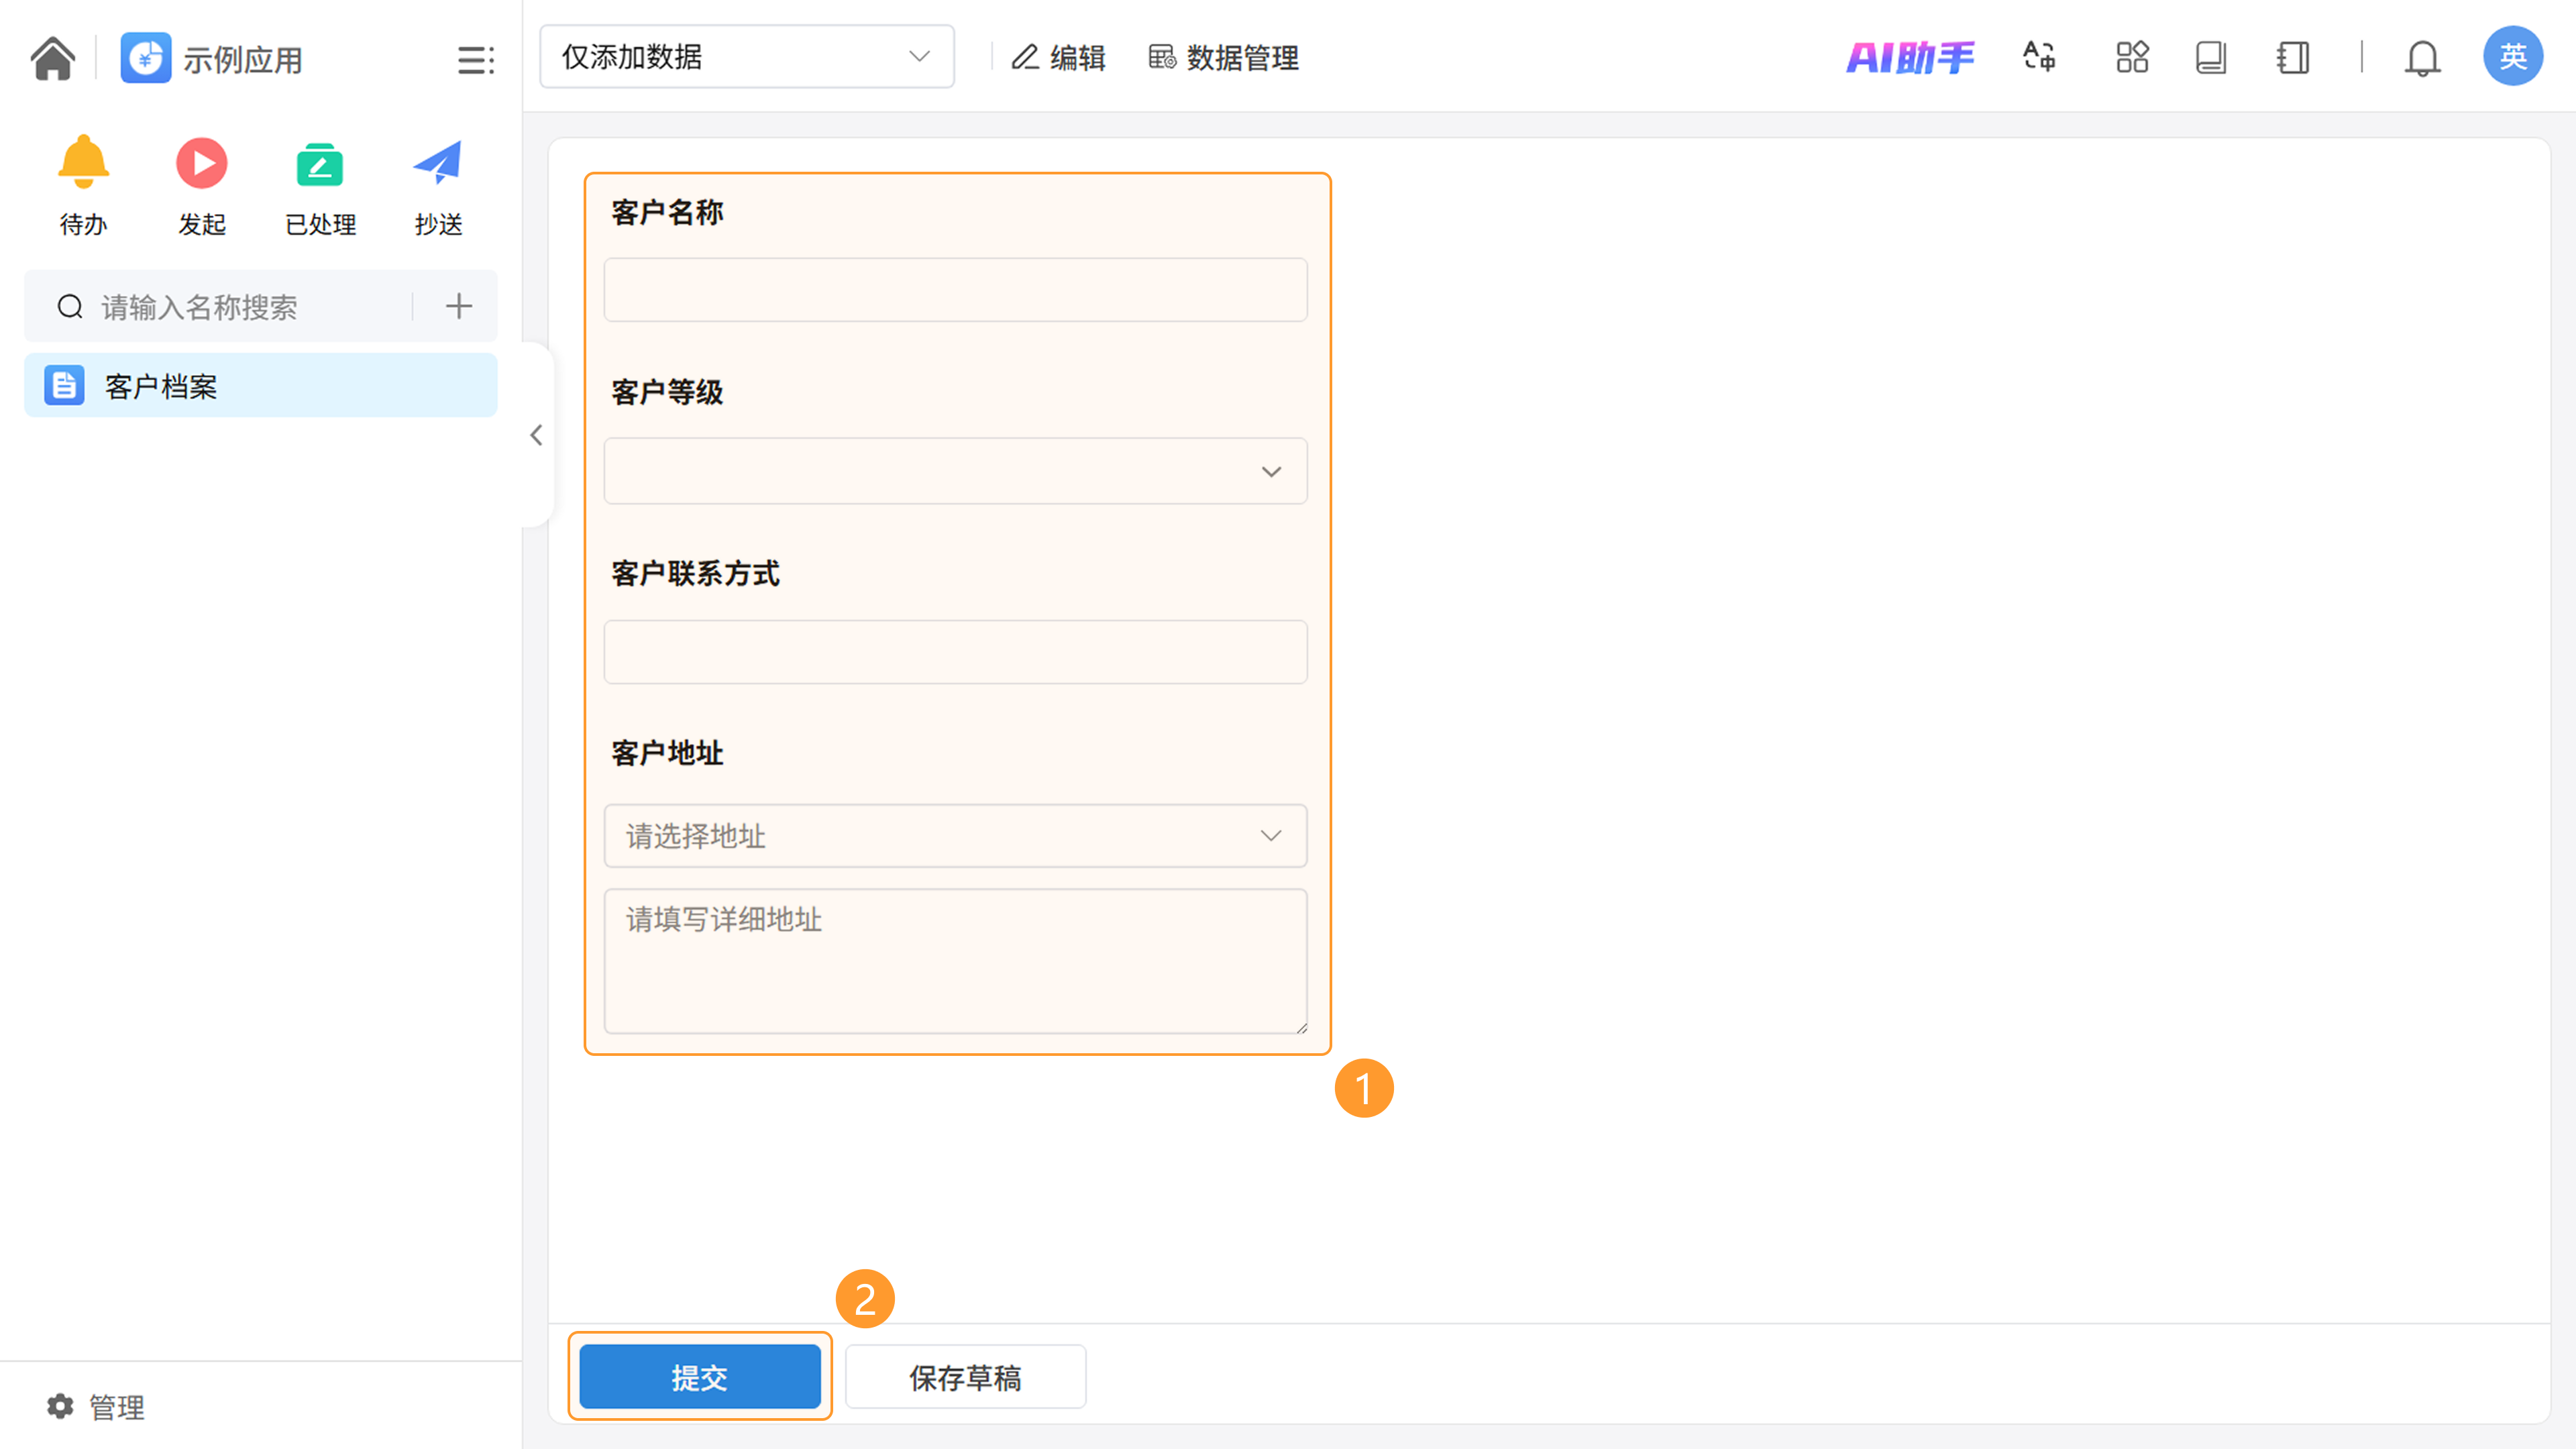Toggle the sidebar menu list icon
This screenshot has width=2576, height=1449.
coord(475,60)
